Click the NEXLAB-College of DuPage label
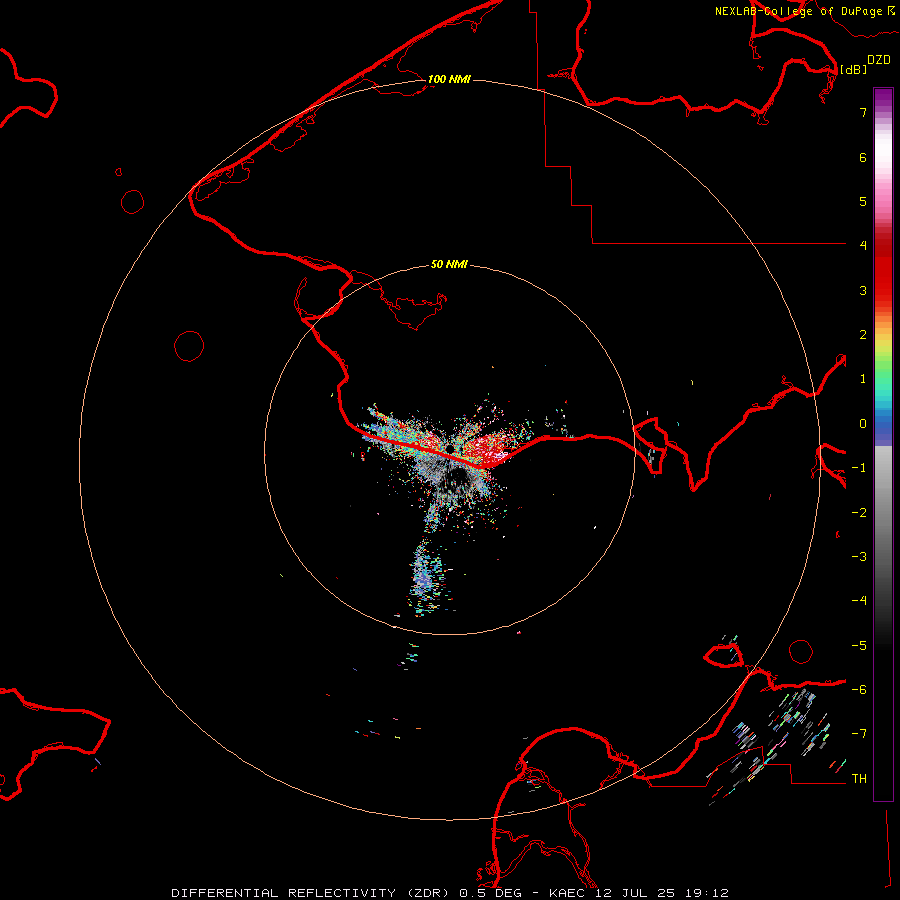900x900 pixels. tap(800, 11)
